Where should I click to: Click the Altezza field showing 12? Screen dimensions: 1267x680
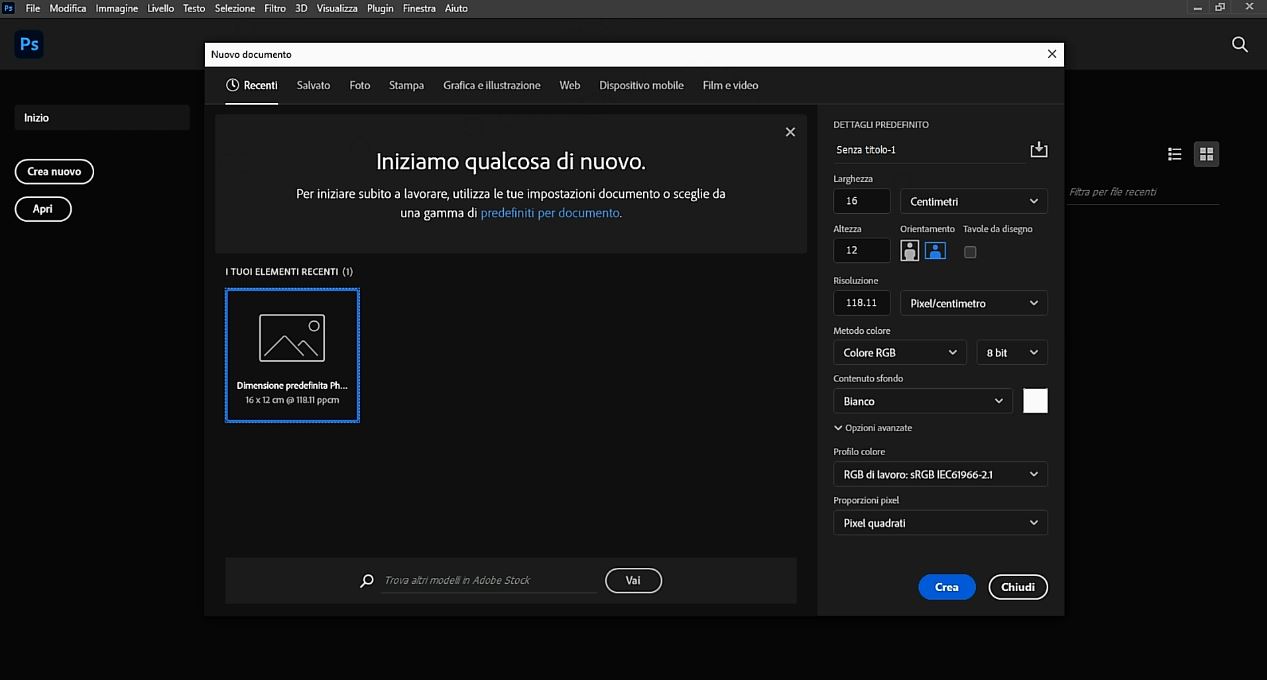click(x=861, y=251)
